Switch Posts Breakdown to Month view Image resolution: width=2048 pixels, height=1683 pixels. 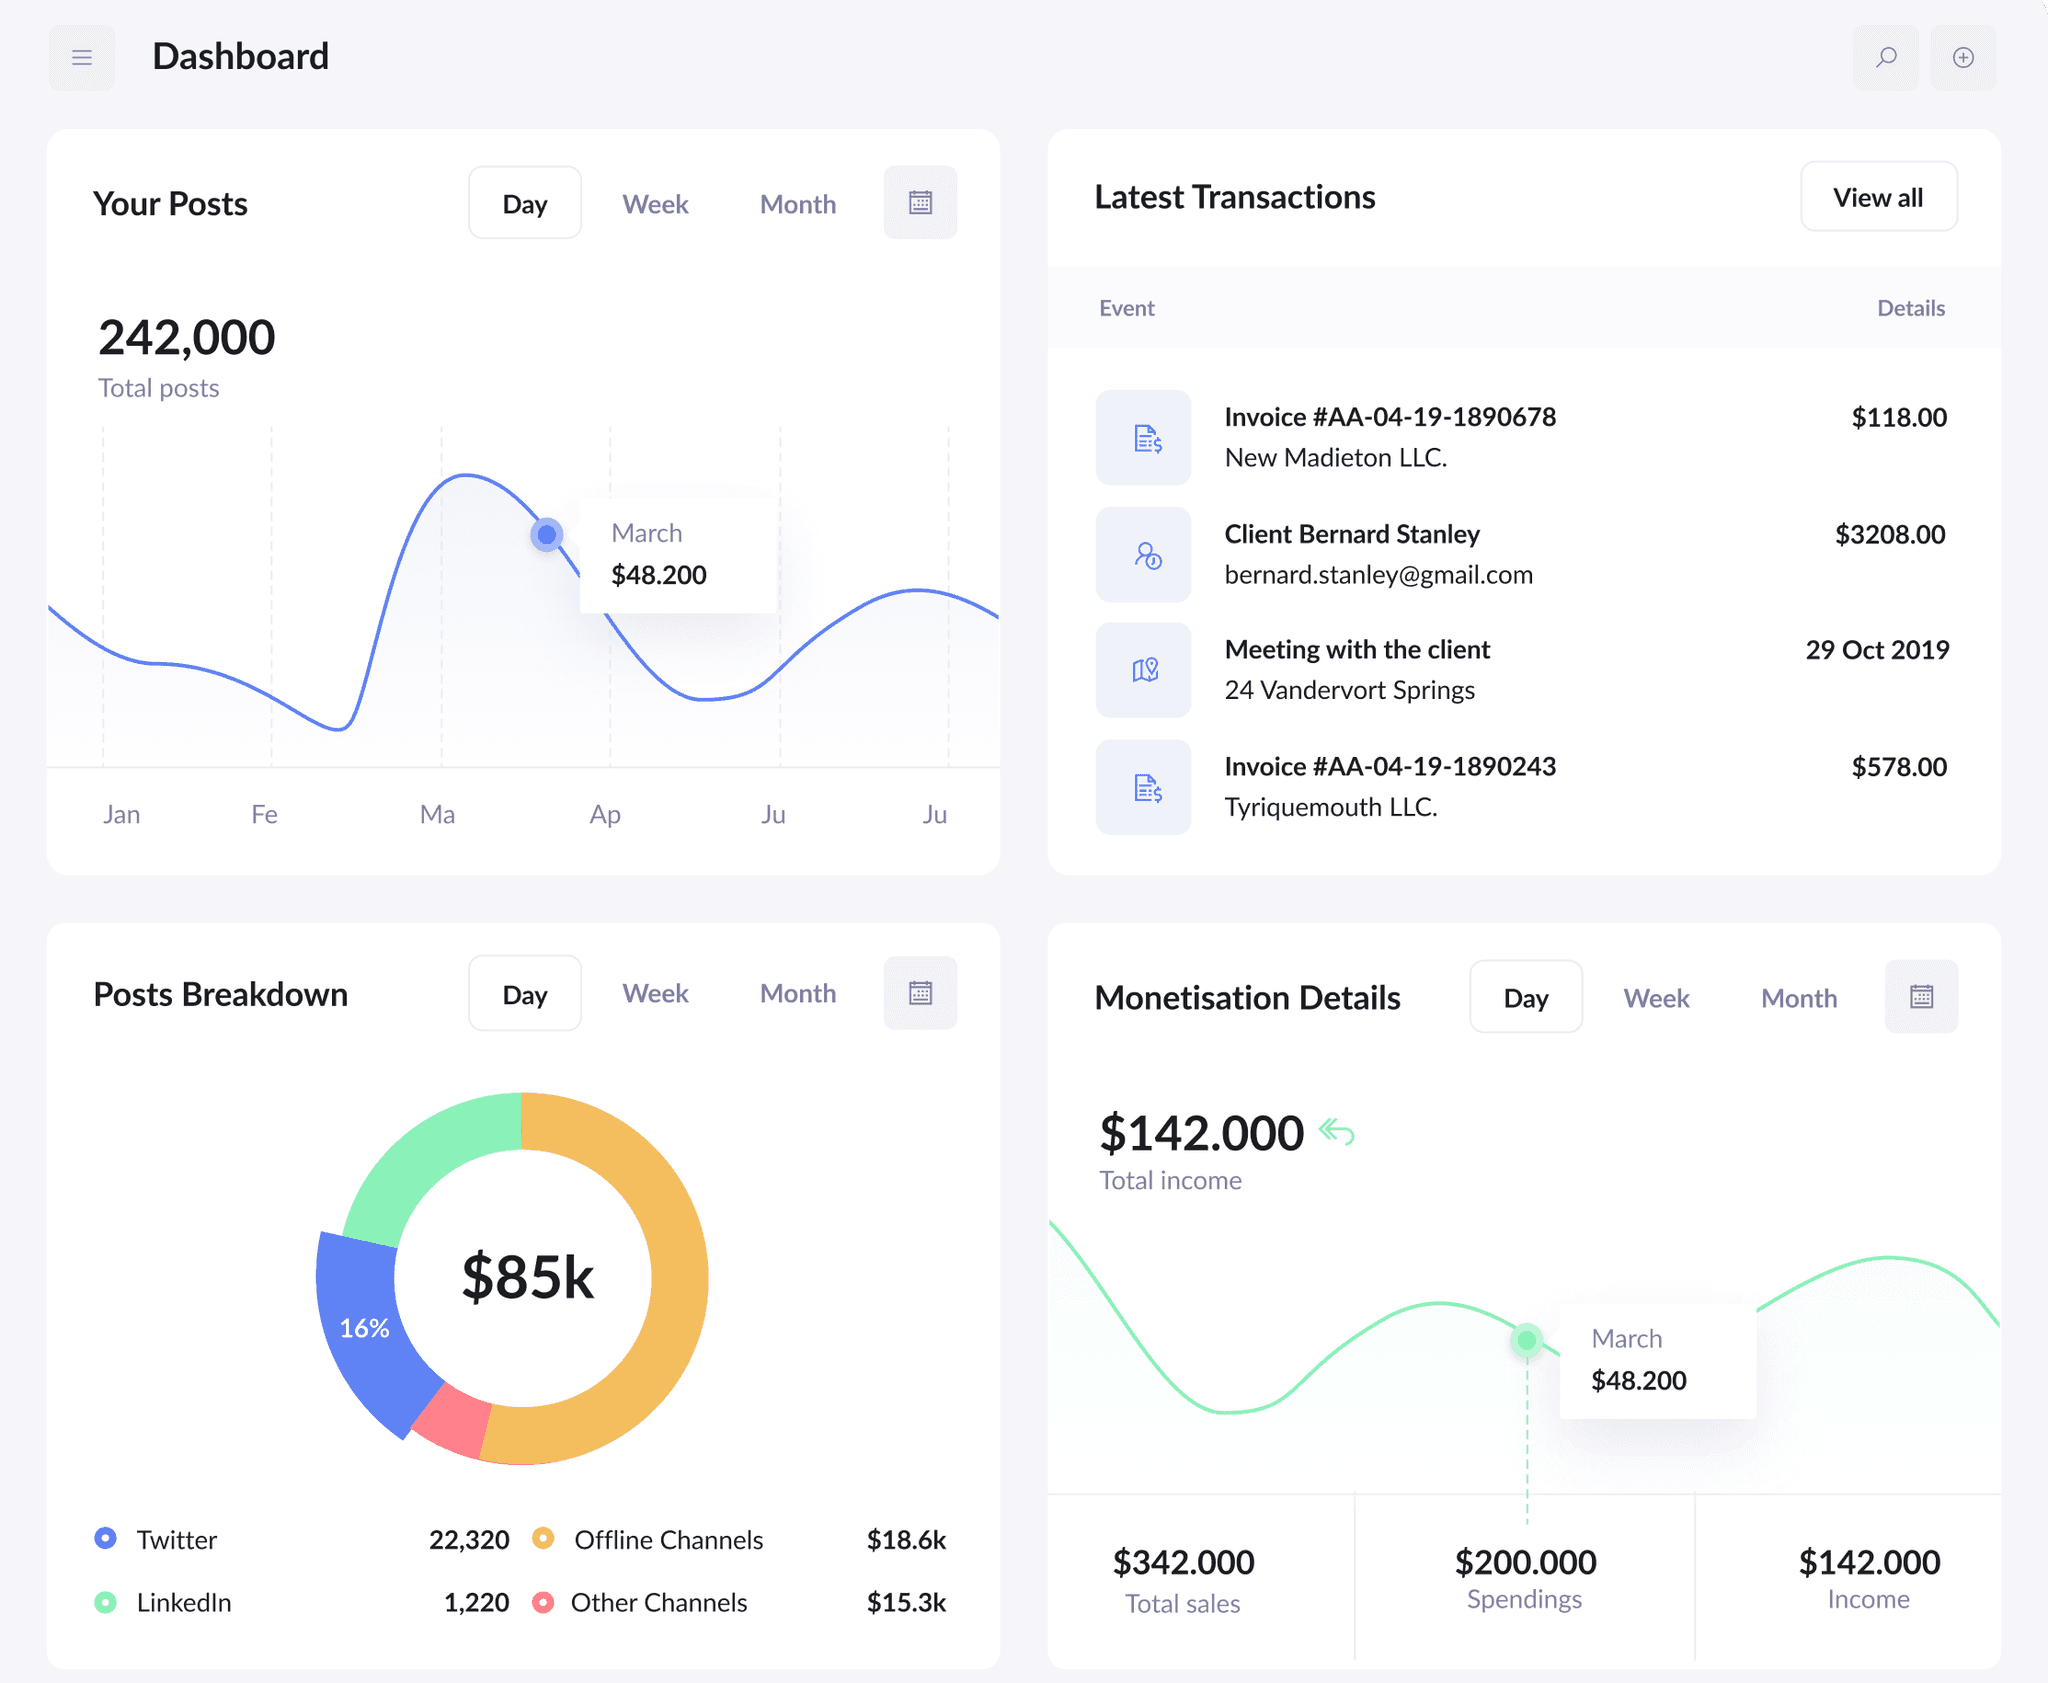(797, 992)
